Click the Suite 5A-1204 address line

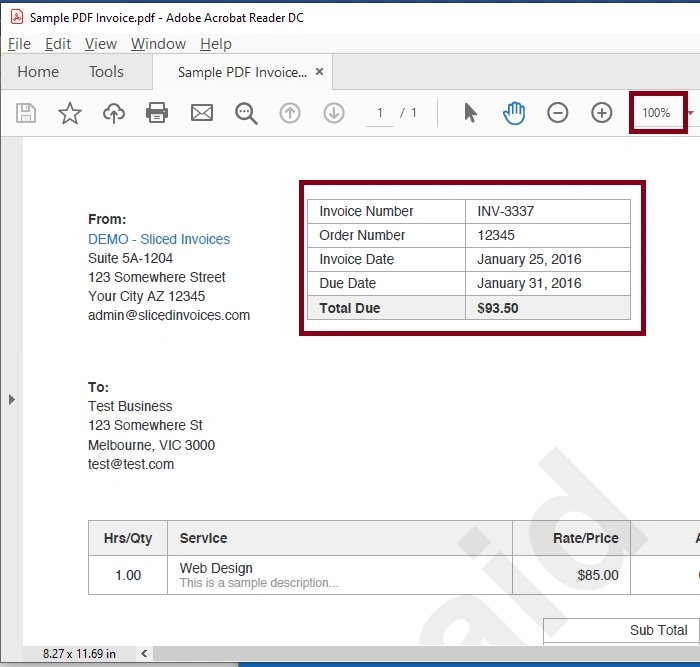point(130,258)
